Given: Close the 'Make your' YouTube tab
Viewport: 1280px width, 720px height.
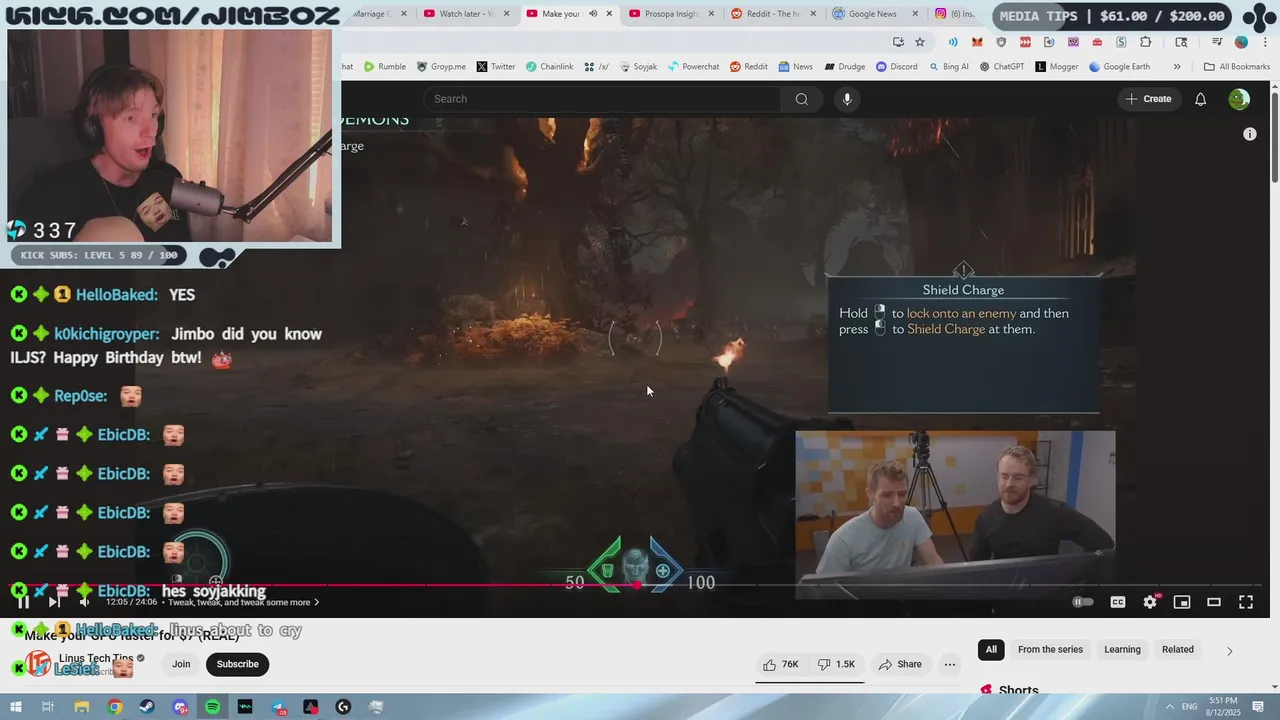Looking at the screenshot, I should tap(609, 14).
